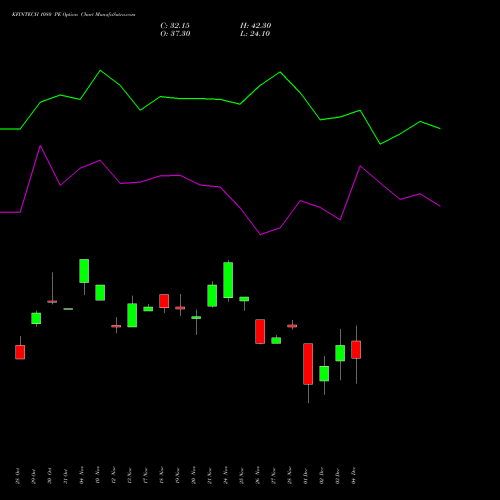Click the 17 Nov date label
The width and height of the screenshot is (500, 500).
coord(146,475)
